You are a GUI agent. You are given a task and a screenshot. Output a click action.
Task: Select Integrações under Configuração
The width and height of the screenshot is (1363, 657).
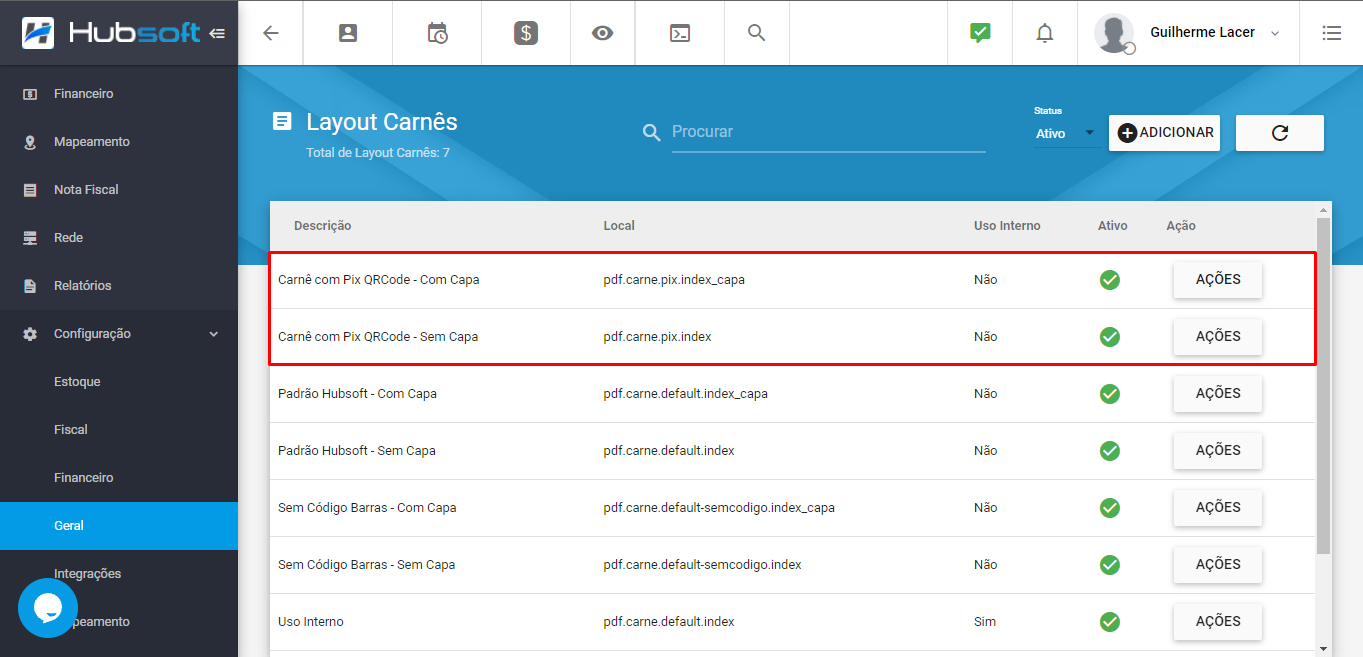click(x=119, y=574)
